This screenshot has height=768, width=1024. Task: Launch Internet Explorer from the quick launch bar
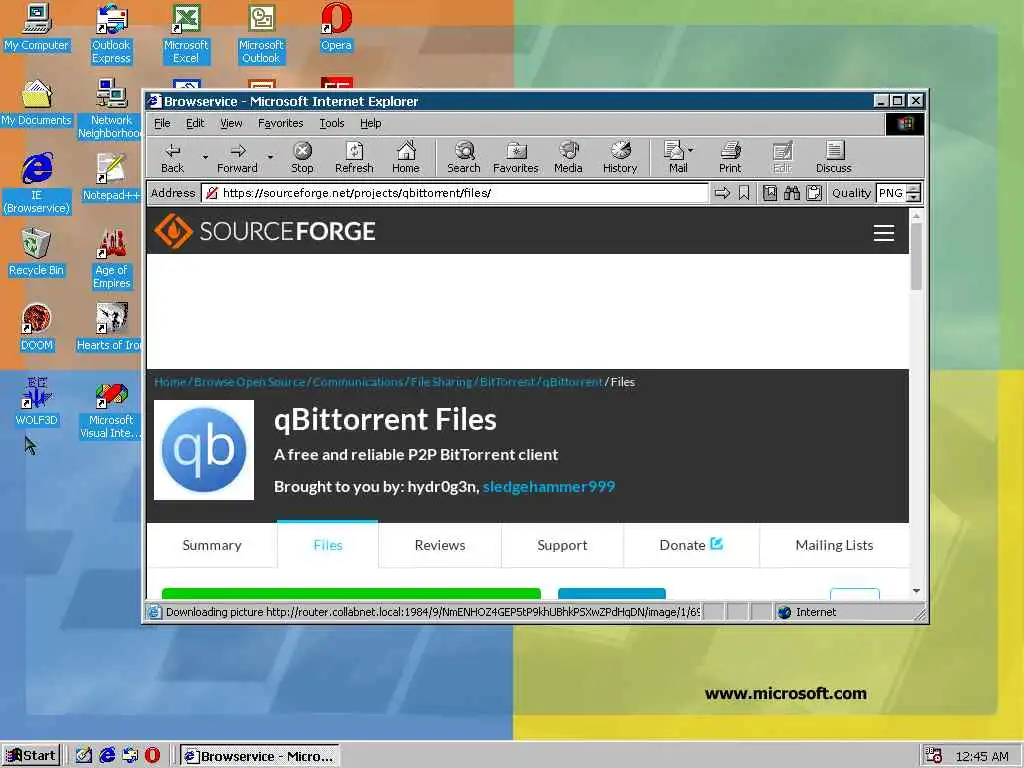107,756
